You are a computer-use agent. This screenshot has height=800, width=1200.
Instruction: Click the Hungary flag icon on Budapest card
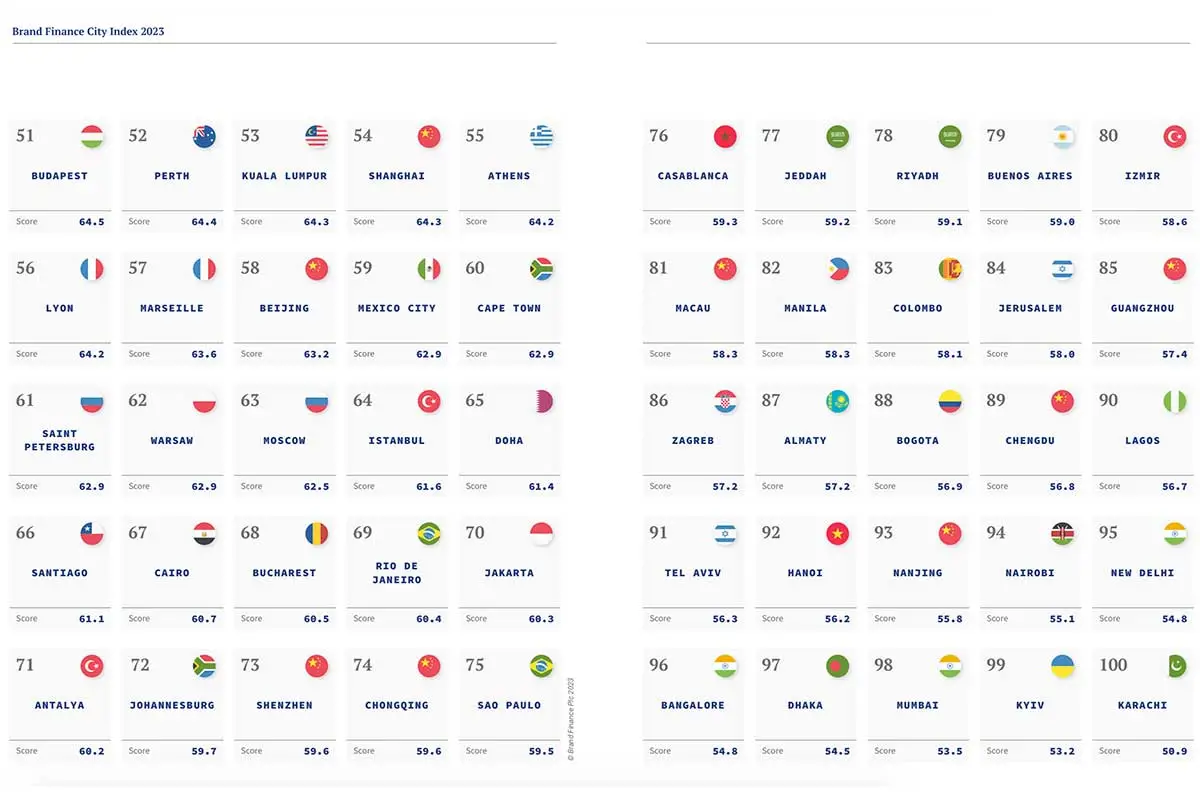tap(92, 137)
